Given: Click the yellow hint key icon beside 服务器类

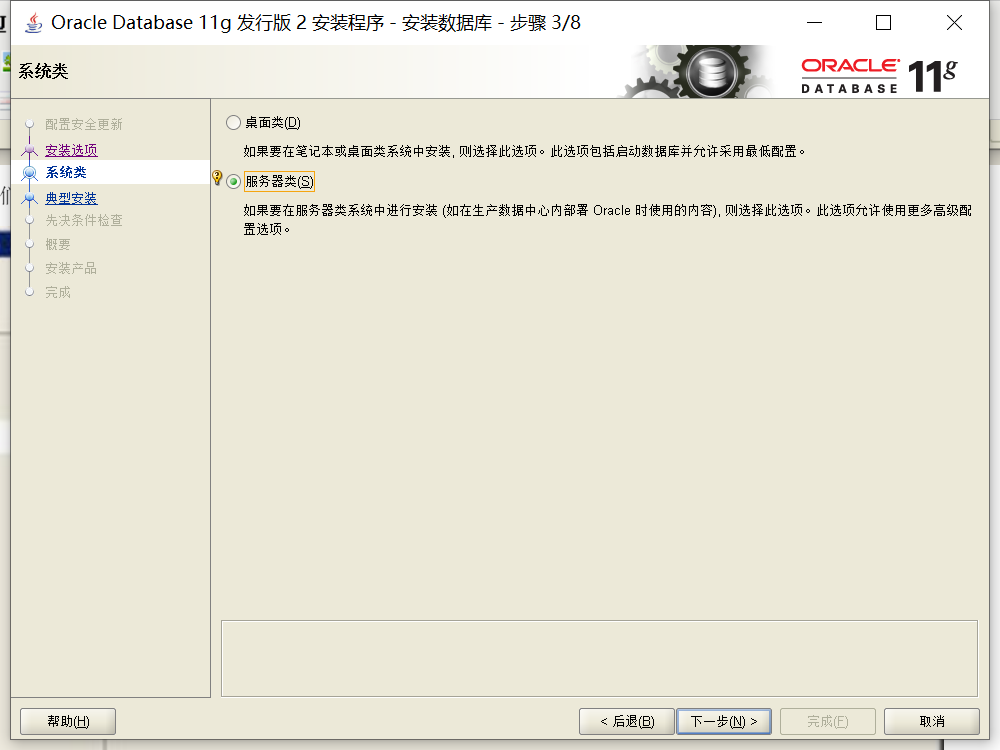Looking at the screenshot, I should [x=217, y=178].
